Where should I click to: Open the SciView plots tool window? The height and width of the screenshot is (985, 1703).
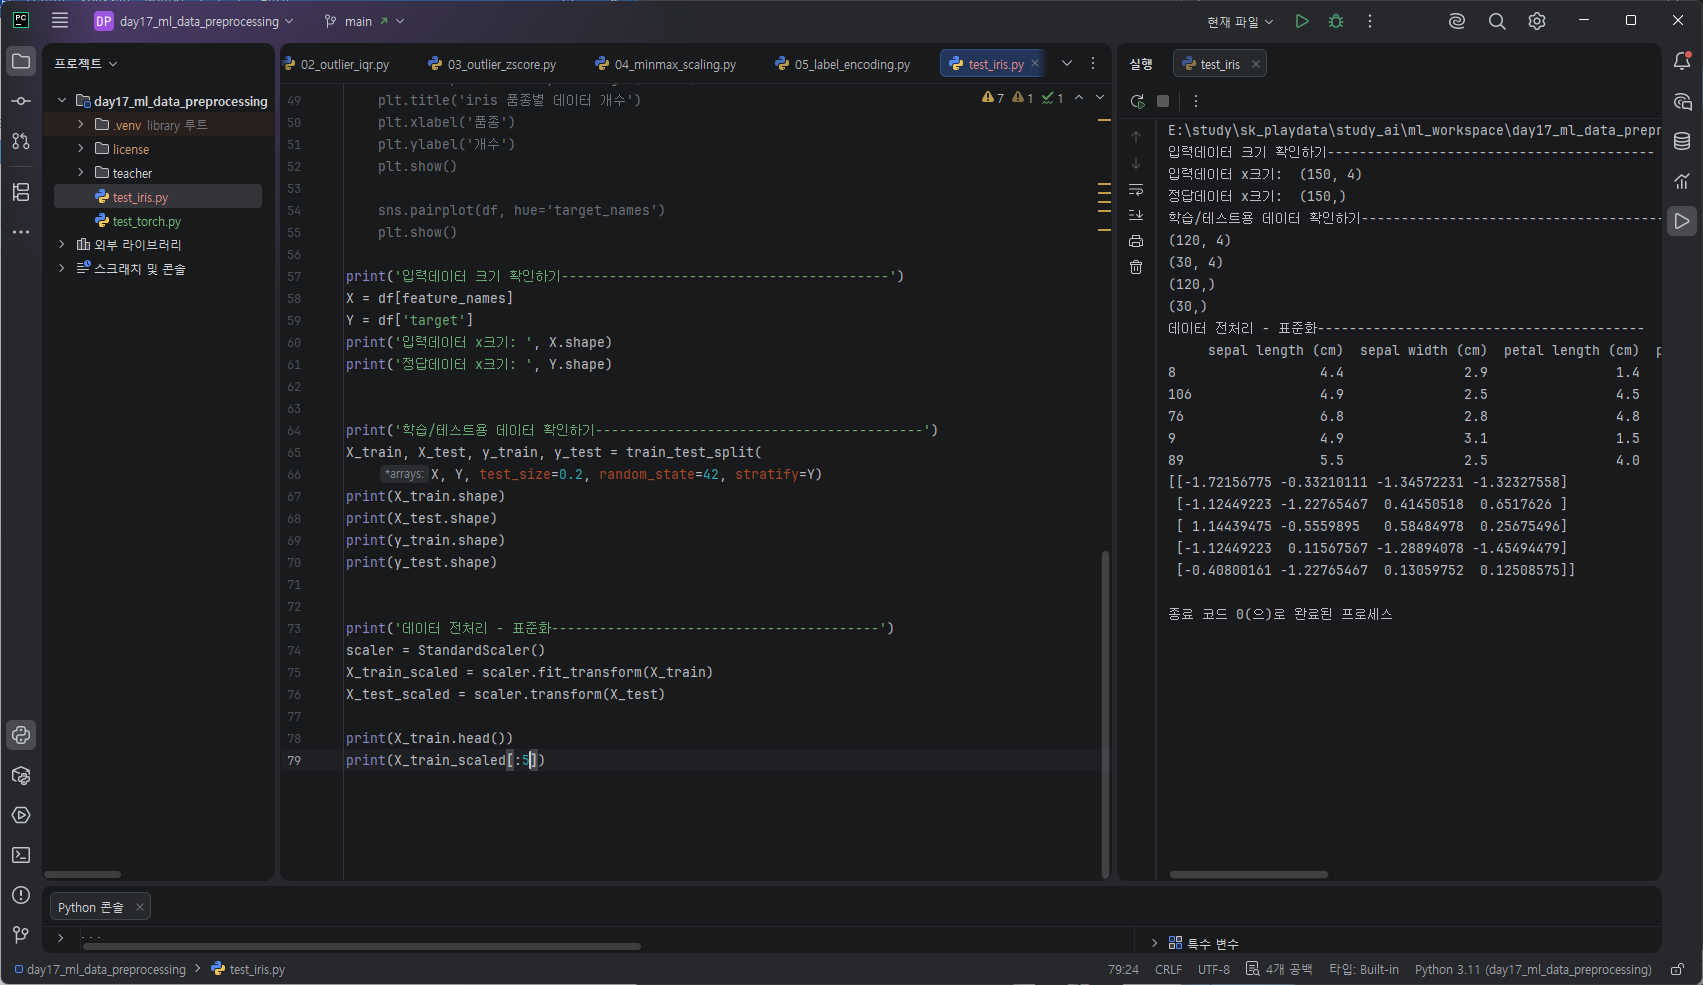1682,181
